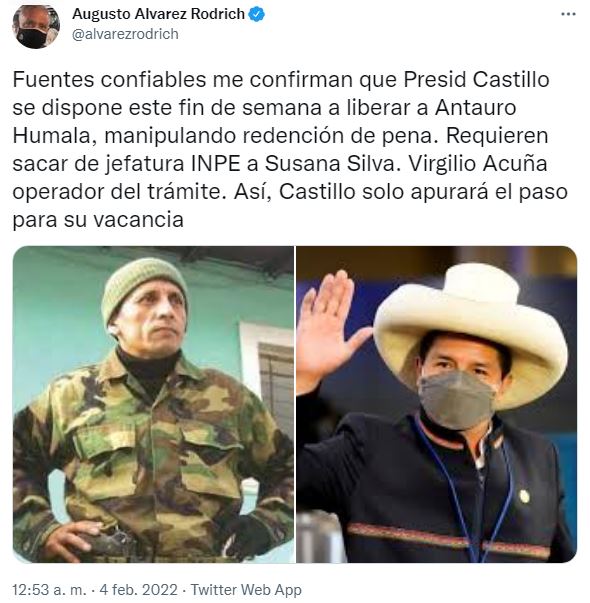Click the tweet text starting Fuentes confiables
Image resolution: width=590 pixels, height=603 pixels.
[x=290, y=150]
